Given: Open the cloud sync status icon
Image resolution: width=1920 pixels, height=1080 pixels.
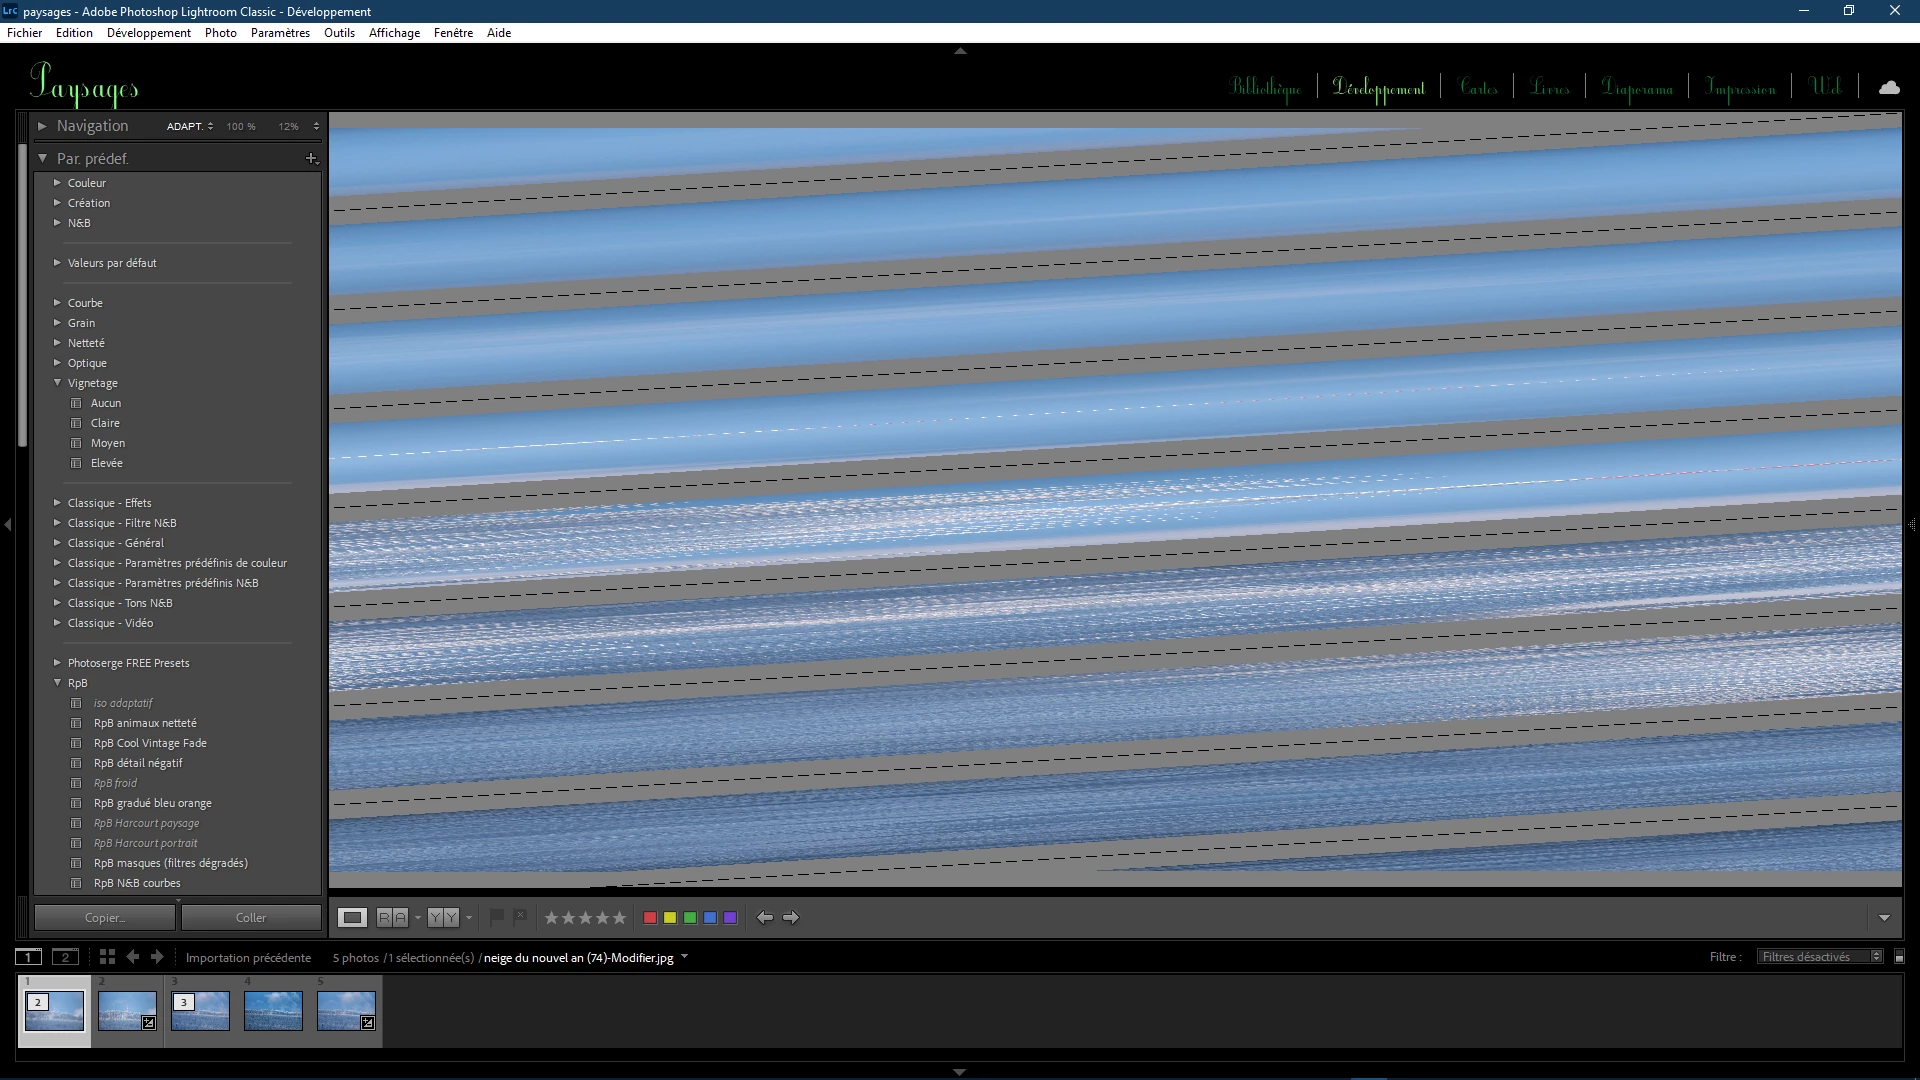Looking at the screenshot, I should click(1889, 88).
